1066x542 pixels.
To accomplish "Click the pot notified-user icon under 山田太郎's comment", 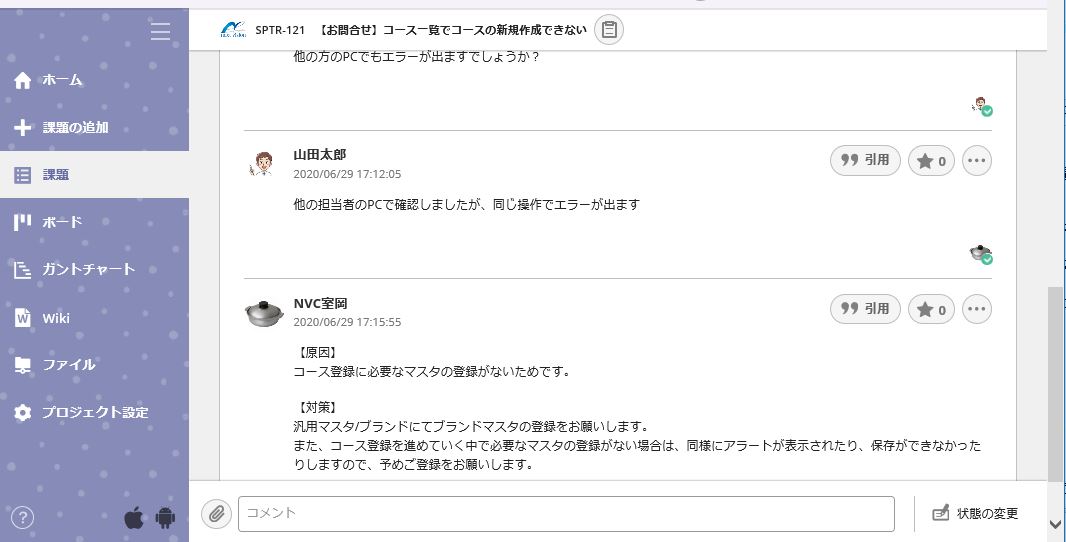I will (980, 254).
